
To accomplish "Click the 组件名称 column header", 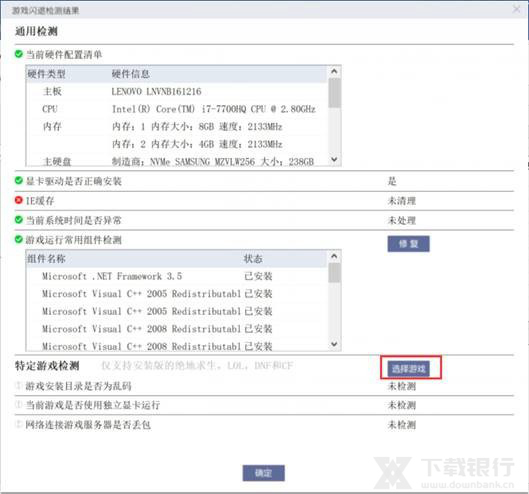I will (x=47, y=259).
